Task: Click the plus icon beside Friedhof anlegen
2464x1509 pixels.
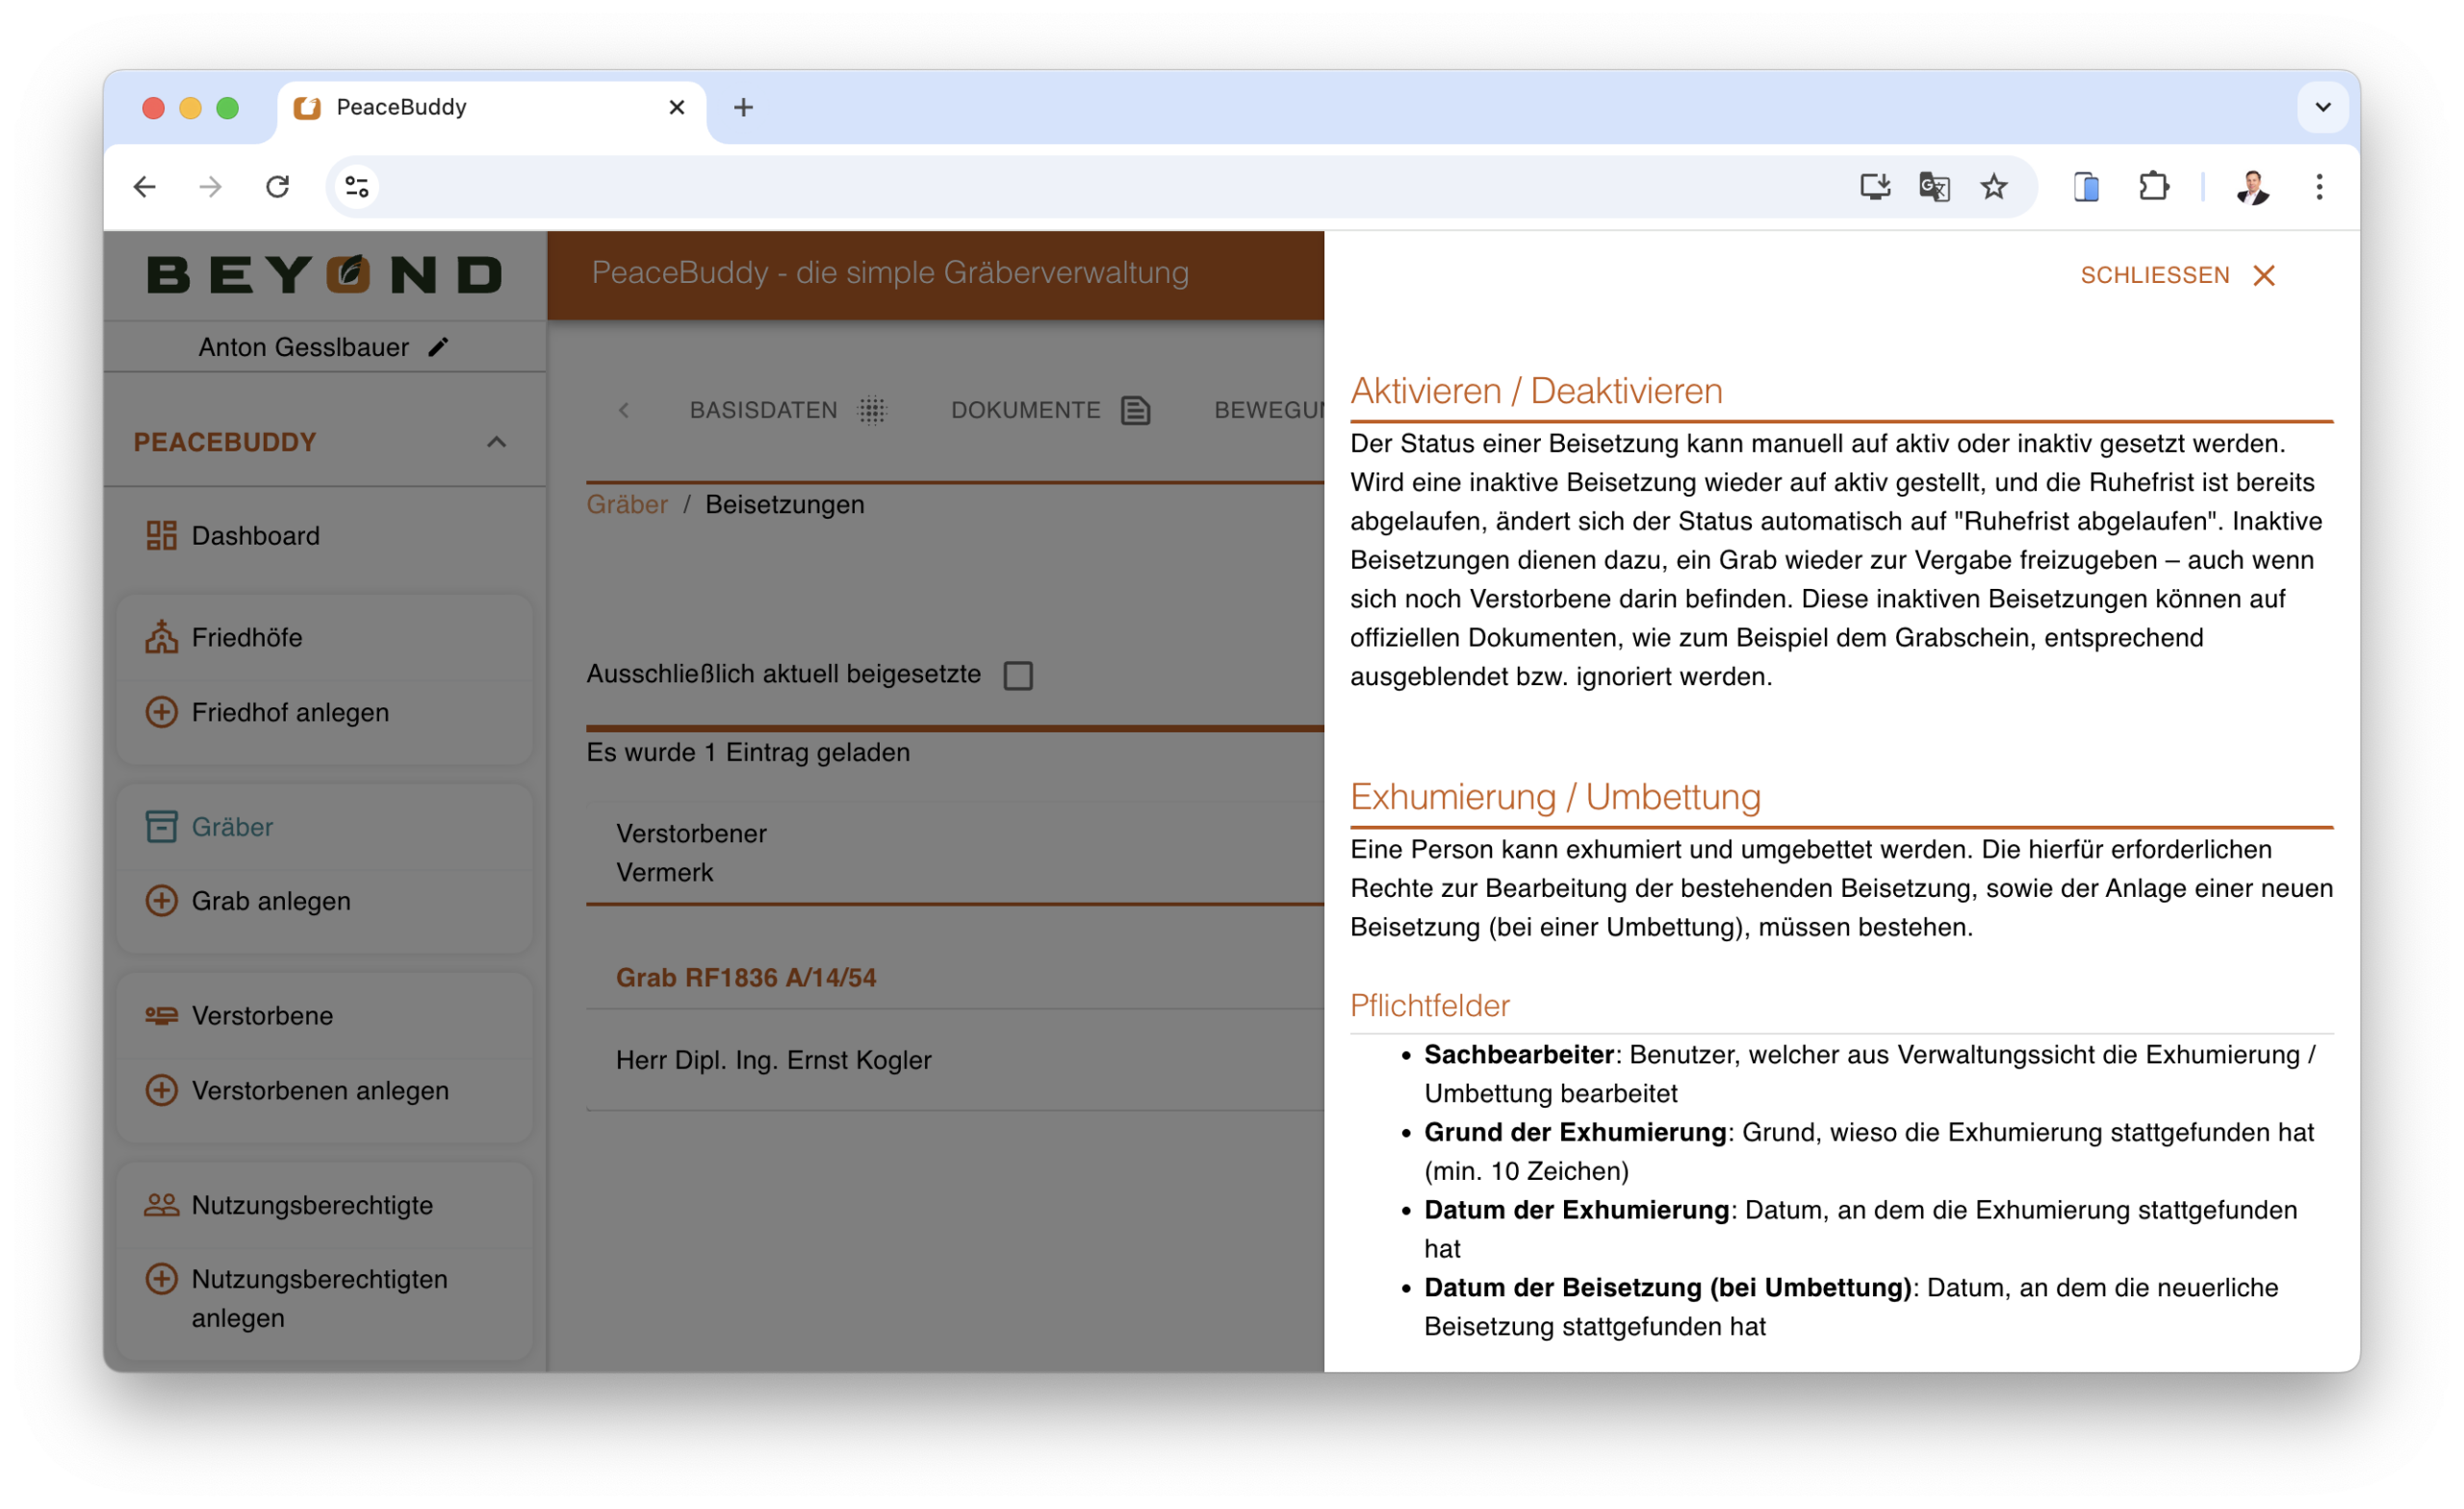Action: 161,712
